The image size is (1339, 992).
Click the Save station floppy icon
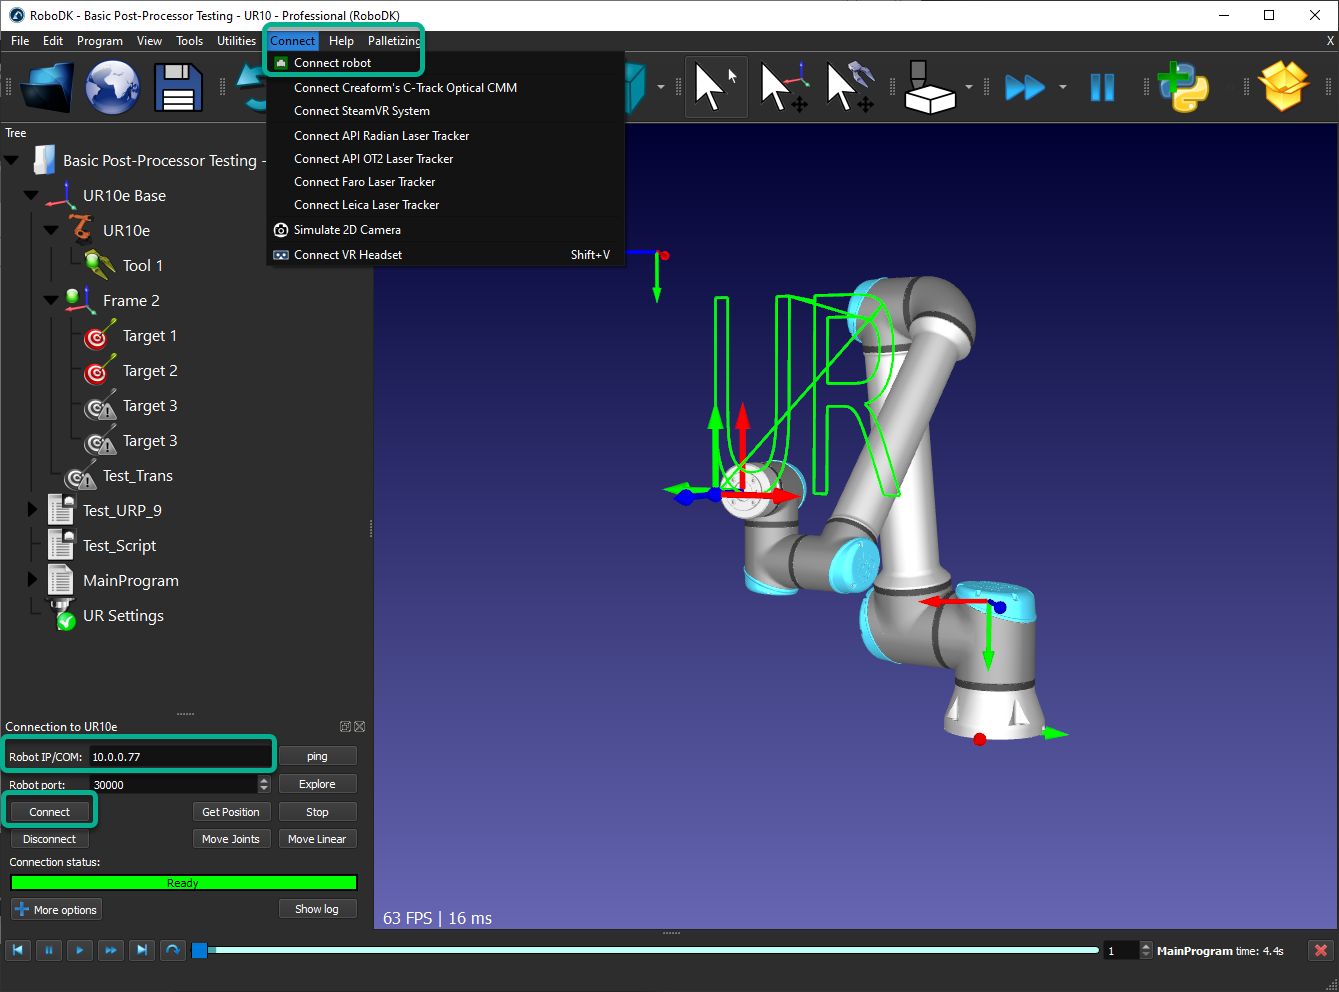point(178,88)
